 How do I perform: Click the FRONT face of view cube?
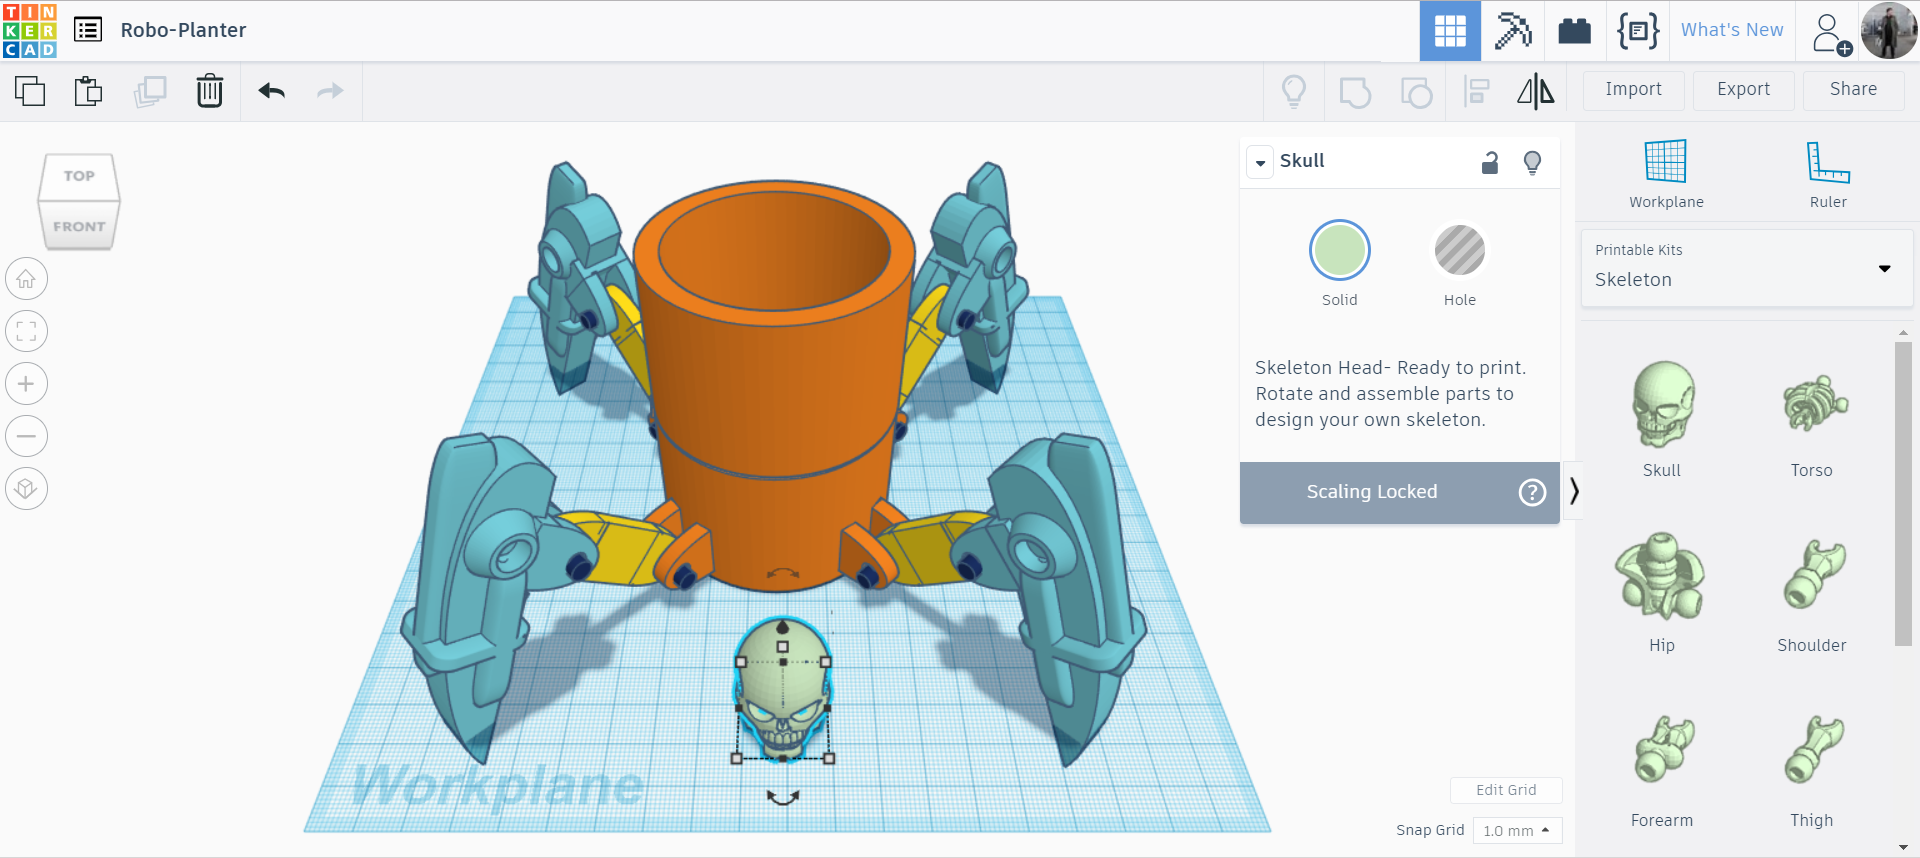tap(79, 226)
